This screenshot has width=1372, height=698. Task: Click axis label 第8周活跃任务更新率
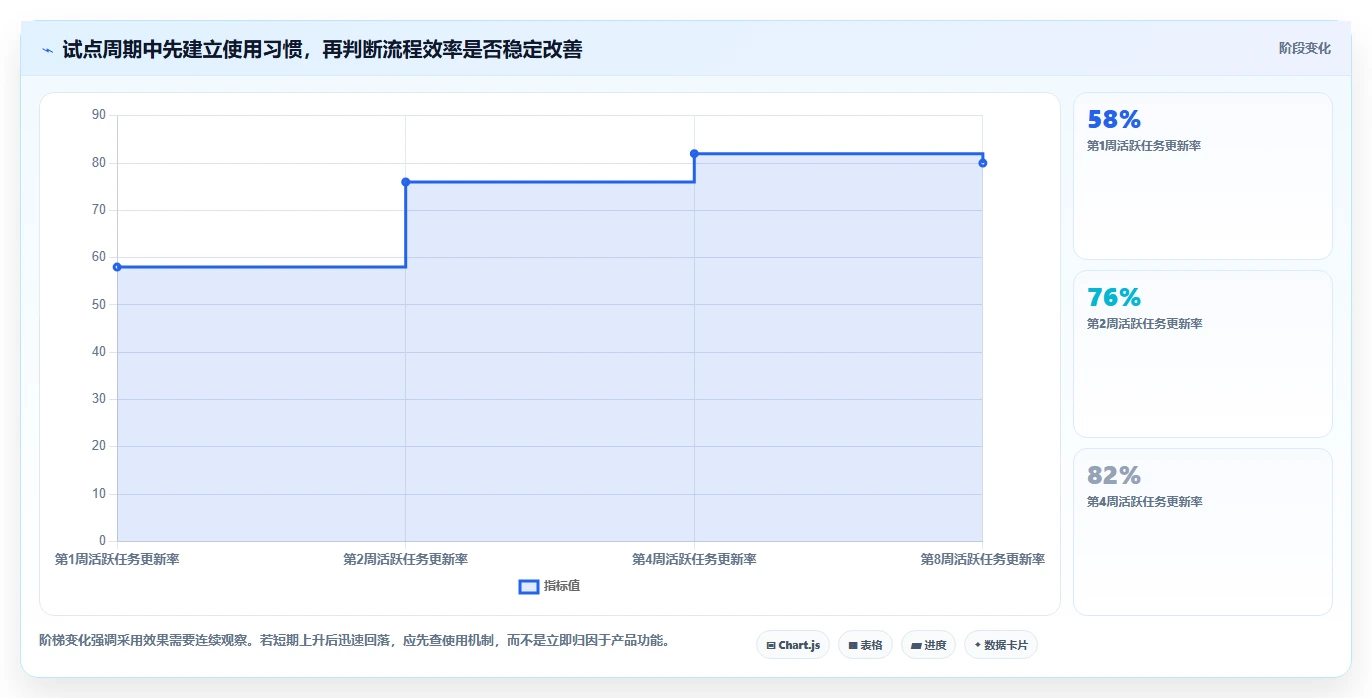click(x=983, y=559)
